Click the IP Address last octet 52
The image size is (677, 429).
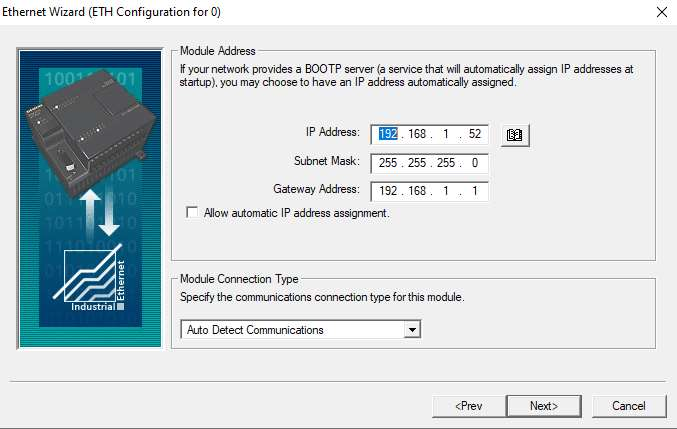[474, 135]
